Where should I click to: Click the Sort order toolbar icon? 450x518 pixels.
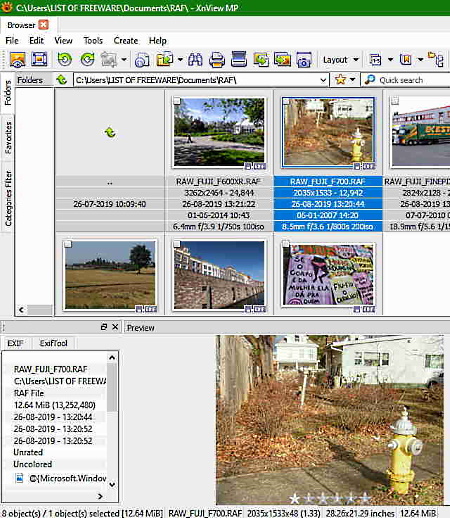[375, 60]
